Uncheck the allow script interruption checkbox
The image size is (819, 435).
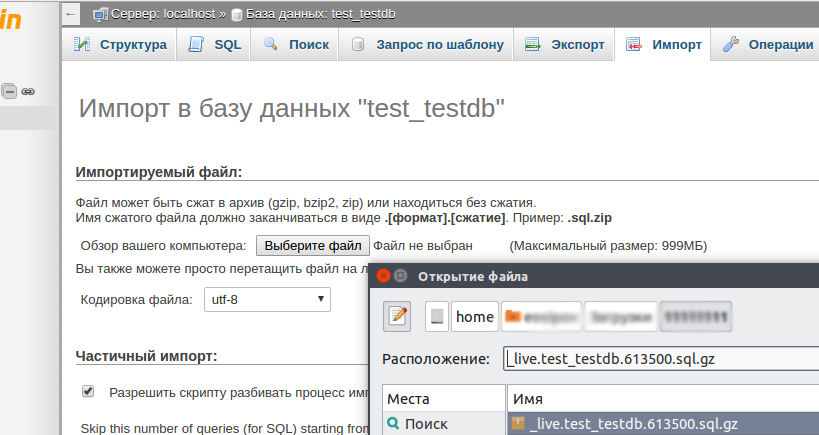click(88, 391)
